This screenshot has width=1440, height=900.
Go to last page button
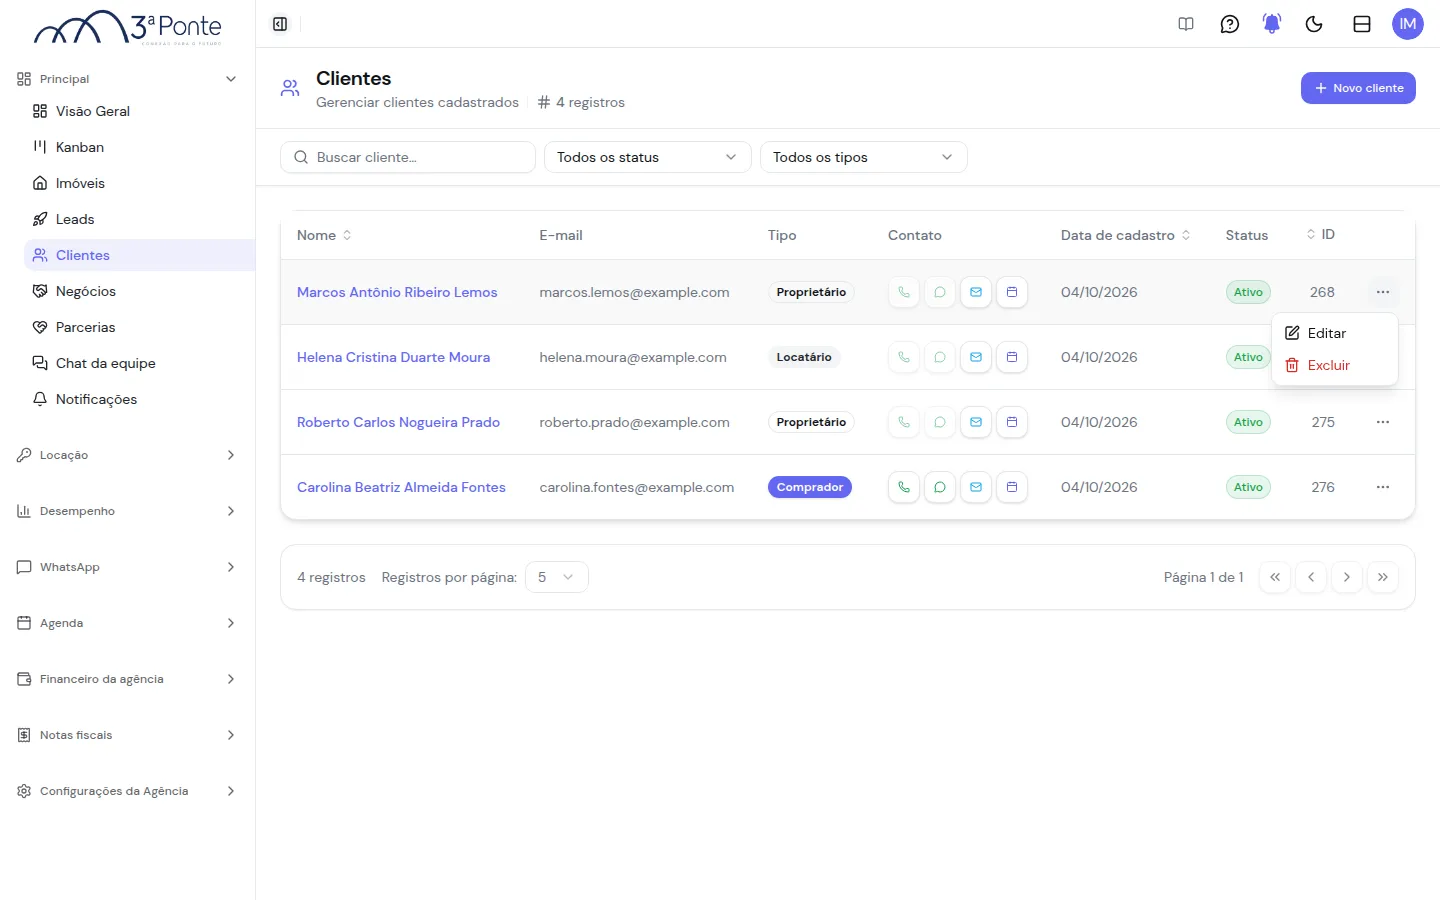[x=1383, y=577]
